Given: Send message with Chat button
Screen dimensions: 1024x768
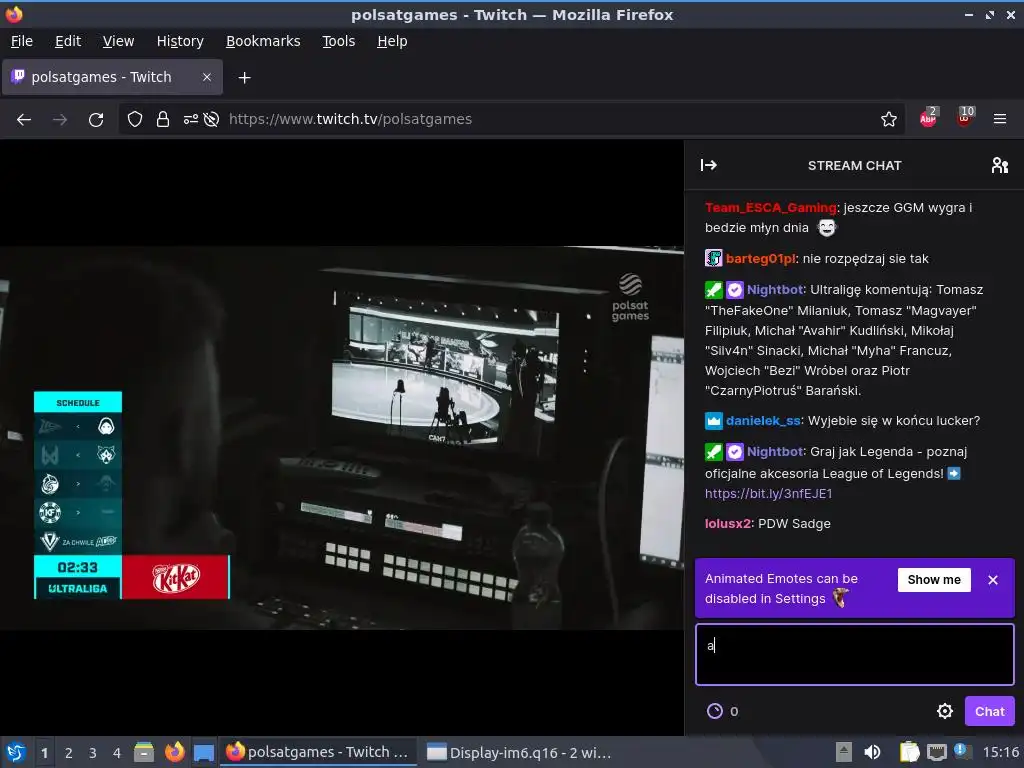Looking at the screenshot, I should [x=989, y=711].
